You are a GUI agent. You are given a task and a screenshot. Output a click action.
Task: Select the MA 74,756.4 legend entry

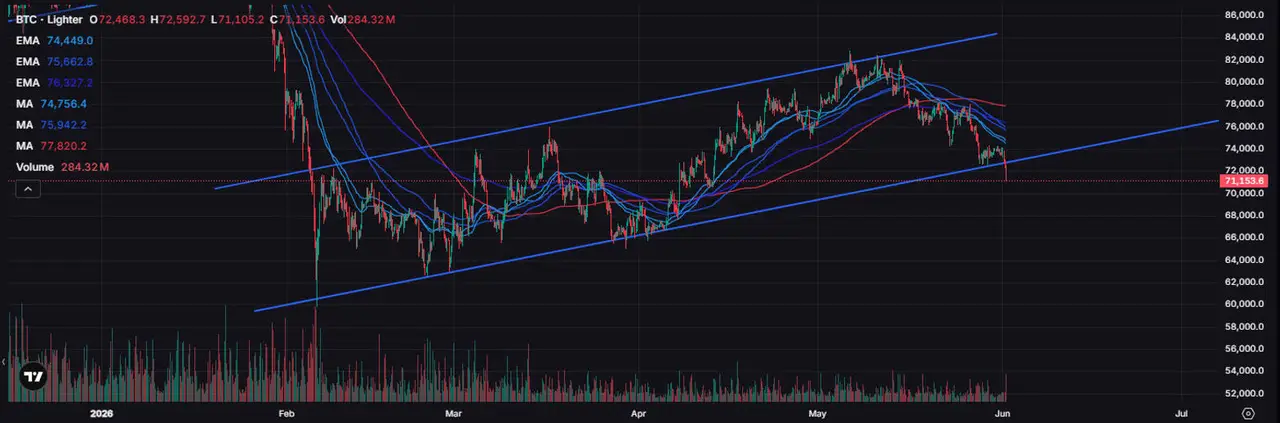[x=51, y=103]
